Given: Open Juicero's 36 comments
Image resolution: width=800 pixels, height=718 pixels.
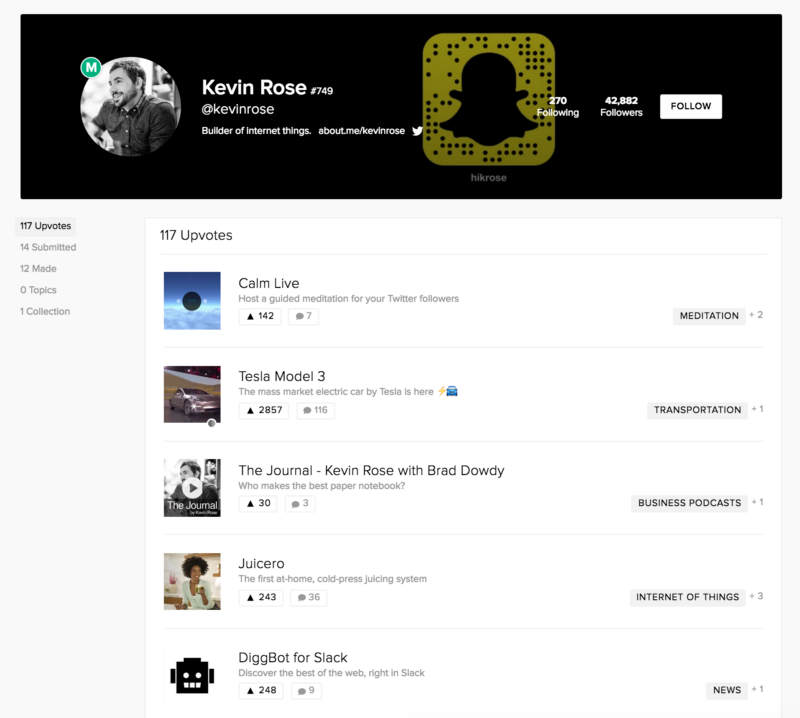Looking at the screenshot, I should point(309,597).
